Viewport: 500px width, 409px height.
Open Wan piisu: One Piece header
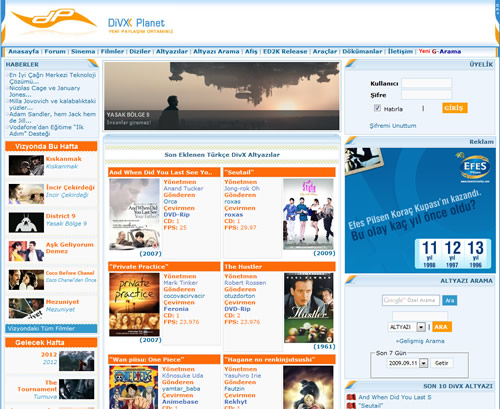pyautogui.click(x=164, y=359)
